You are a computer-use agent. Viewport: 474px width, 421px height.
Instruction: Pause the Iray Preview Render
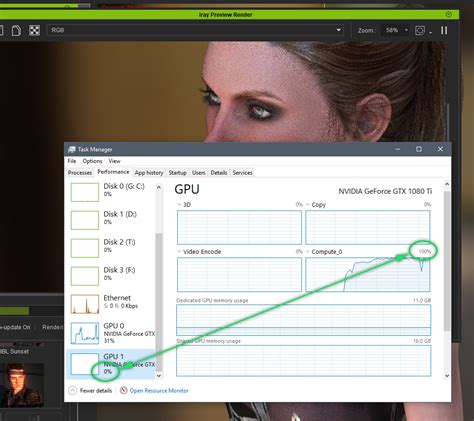click(x=444, y=30)
